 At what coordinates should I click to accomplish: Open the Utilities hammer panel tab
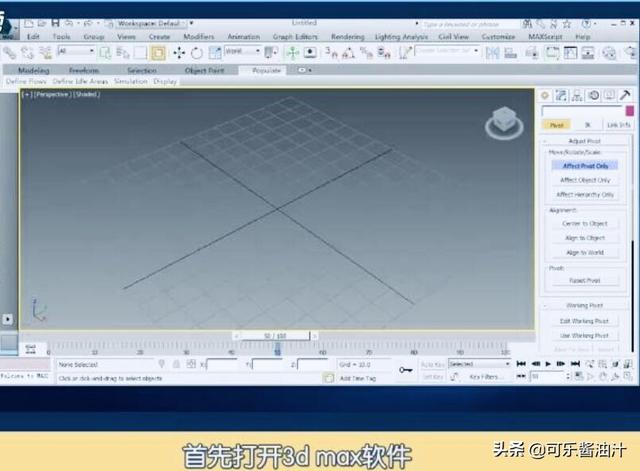click(625, 96)
